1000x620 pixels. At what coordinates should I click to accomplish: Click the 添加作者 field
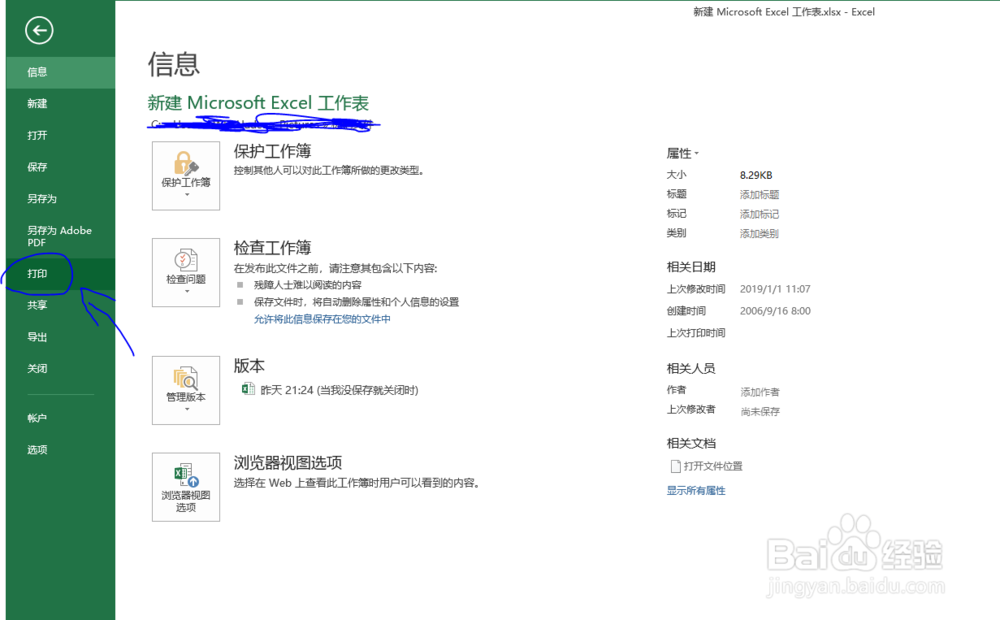tap(760, 392)
